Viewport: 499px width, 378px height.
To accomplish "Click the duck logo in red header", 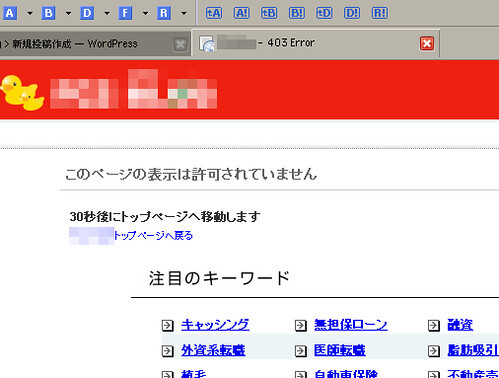I will 22,93.
